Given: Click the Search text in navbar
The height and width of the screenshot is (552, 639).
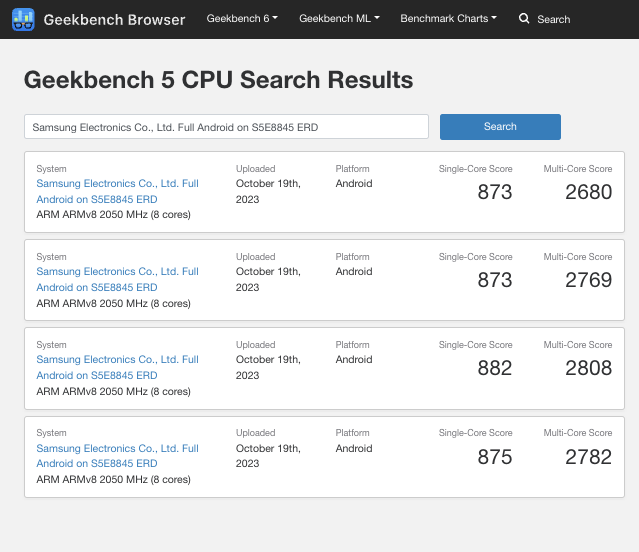Looking at the screenshot, I should click(x=553, y=19).
